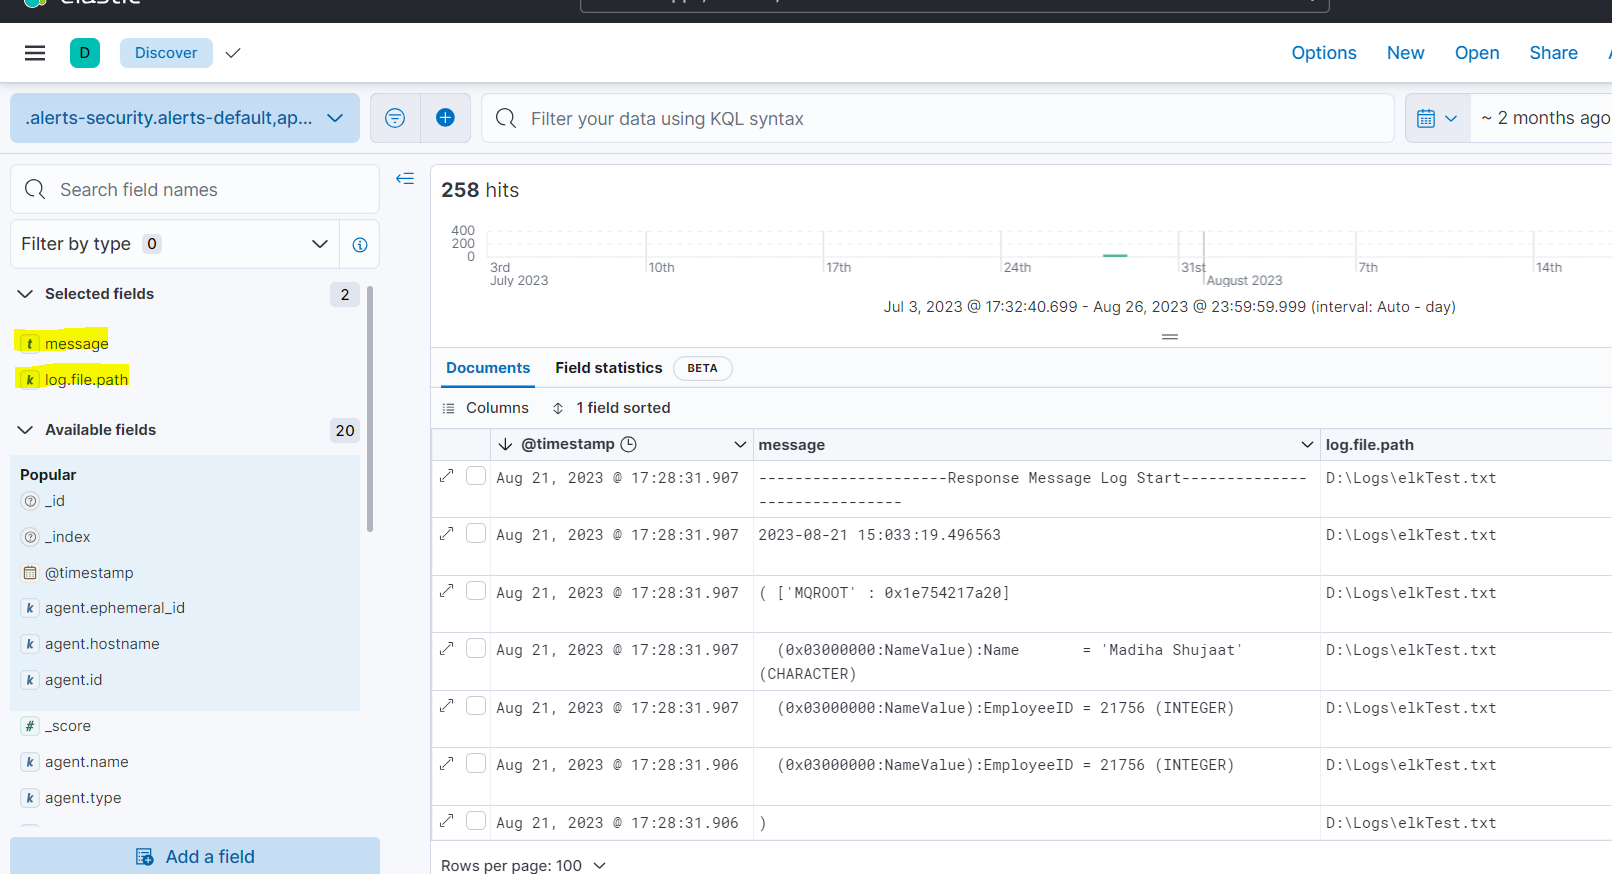Switch to the Field statistics tab

click(x=609, y=368)
